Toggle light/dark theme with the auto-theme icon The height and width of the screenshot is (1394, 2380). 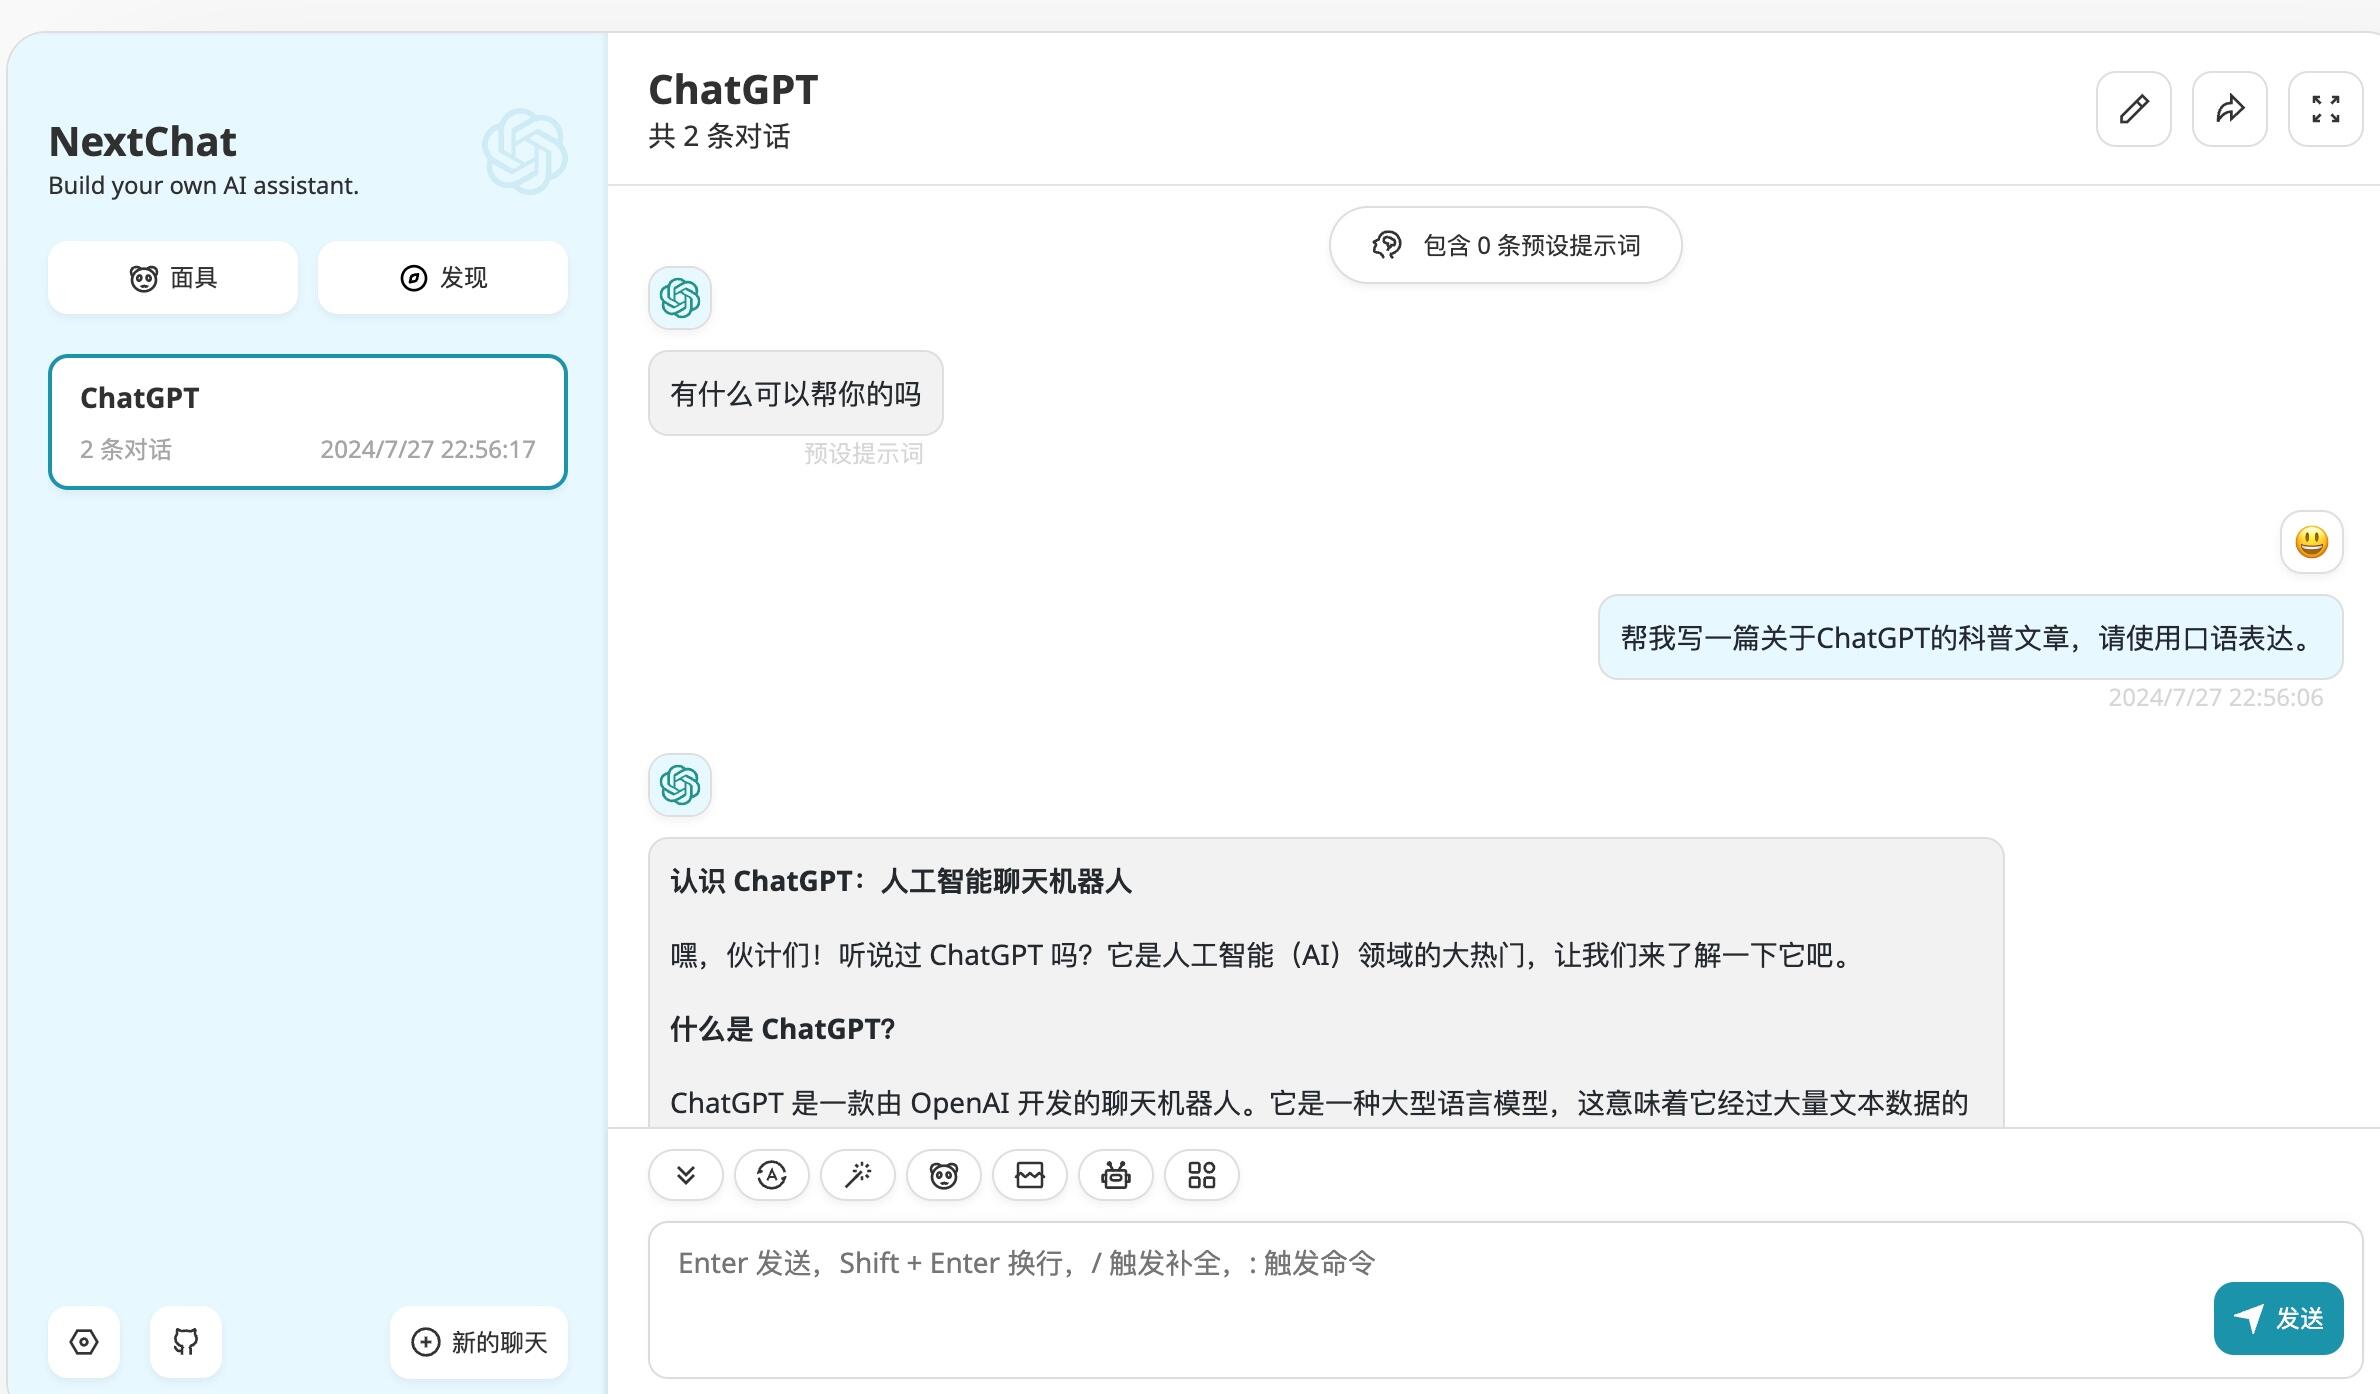[x=771, y=1175]
